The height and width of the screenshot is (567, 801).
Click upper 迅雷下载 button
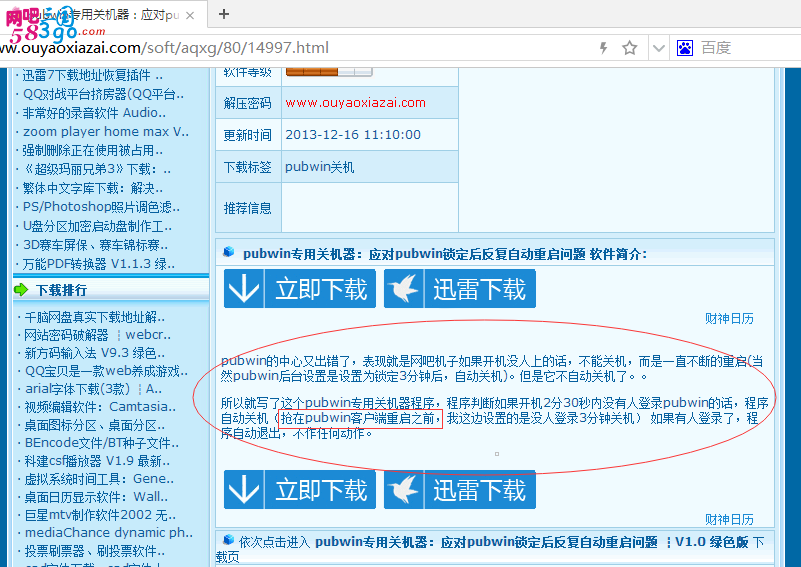tap(460, 289)
